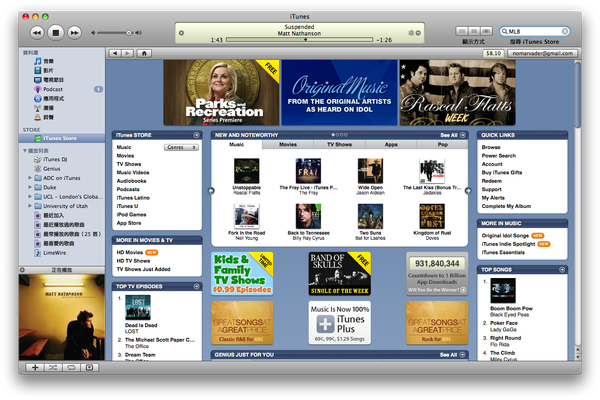Switch to the TV Shows tab
The image size is (600, 400).
pos(339,145)
